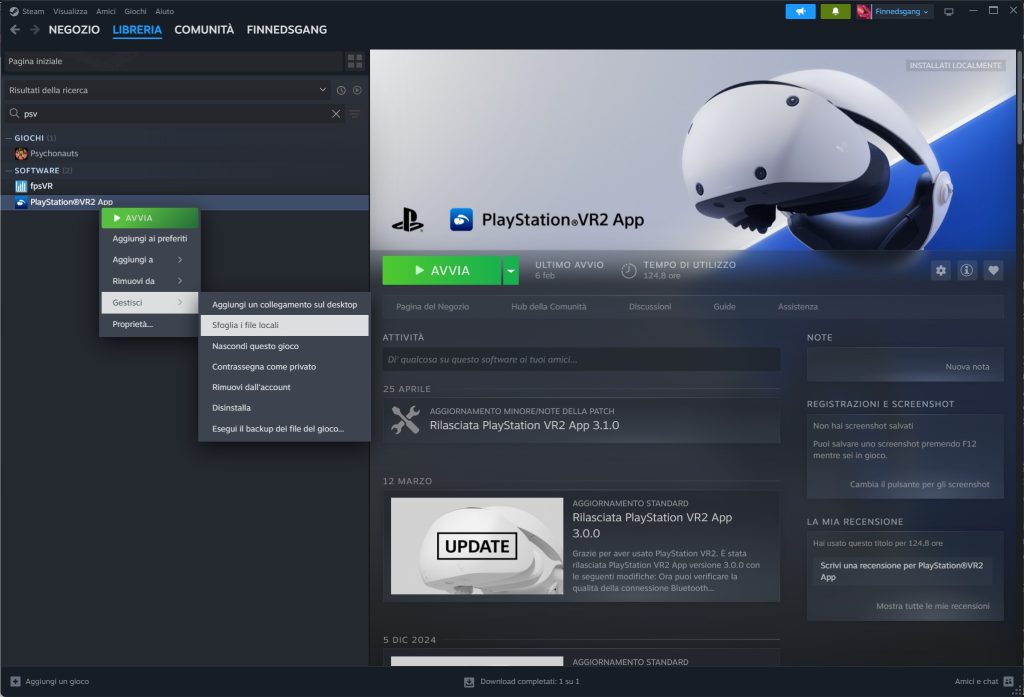This screenshot has width=1024, height=697.
Task: Click the wrench patch notes icon
Action: click(x=405, y=419)
